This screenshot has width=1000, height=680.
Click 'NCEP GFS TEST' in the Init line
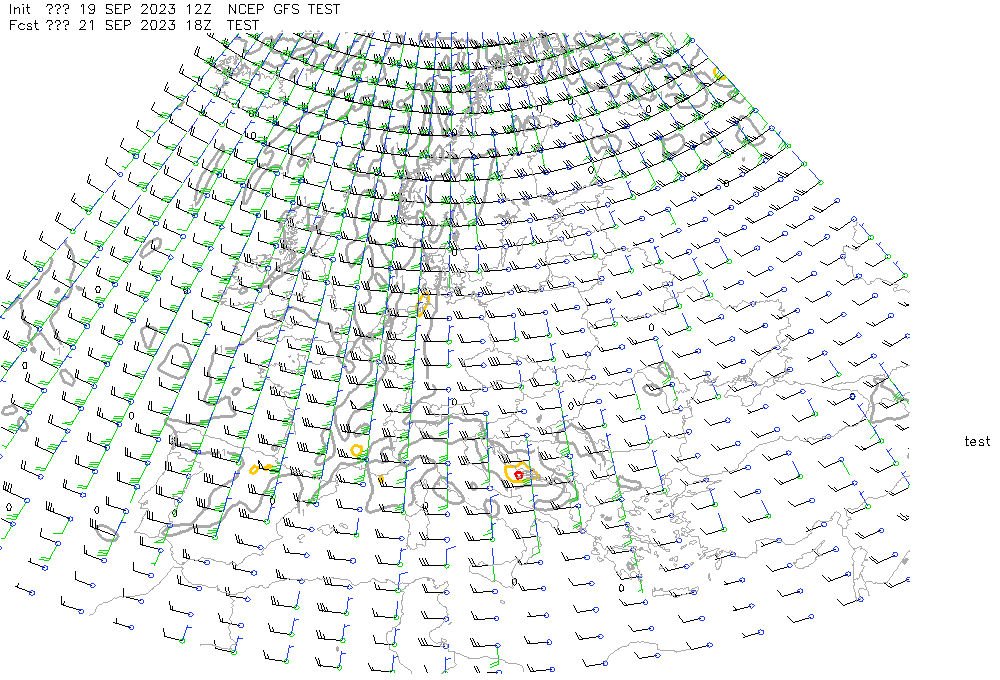coord(284,10)
